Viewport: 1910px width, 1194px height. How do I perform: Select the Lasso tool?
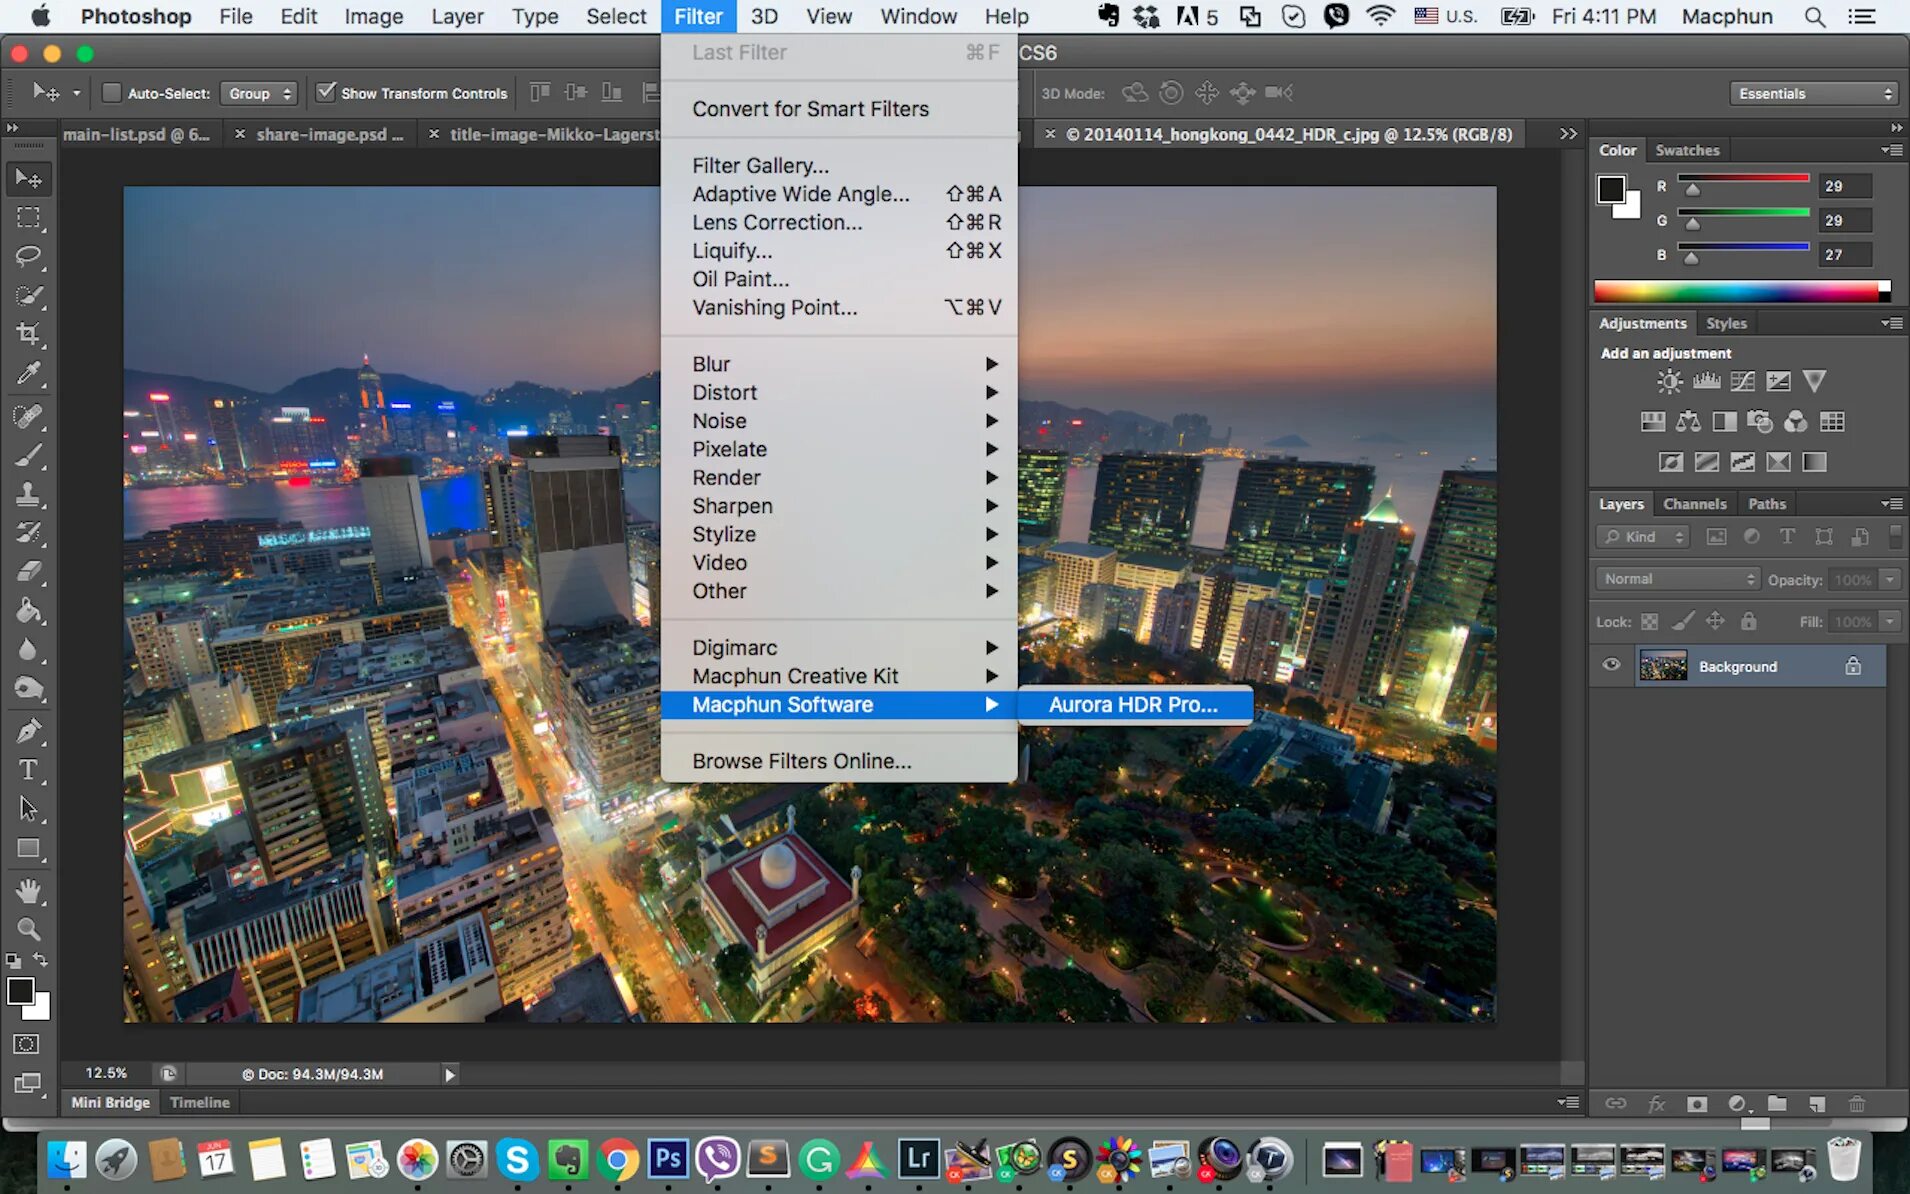pyautogui.click(x=29, y=256)
